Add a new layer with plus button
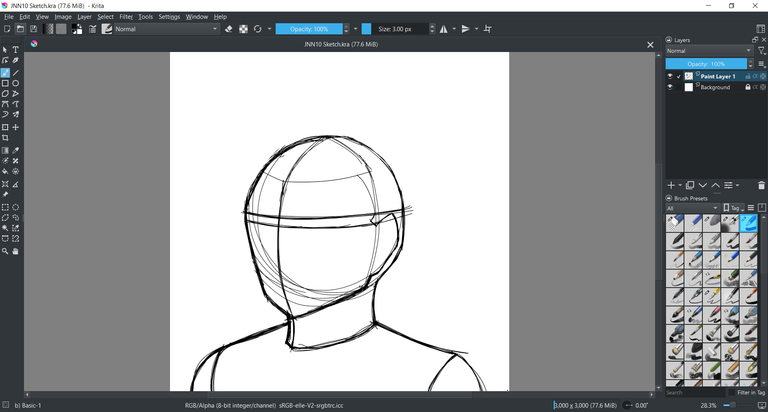The width and height of the screenshot is (768, 412). click(x=671, y=185)
